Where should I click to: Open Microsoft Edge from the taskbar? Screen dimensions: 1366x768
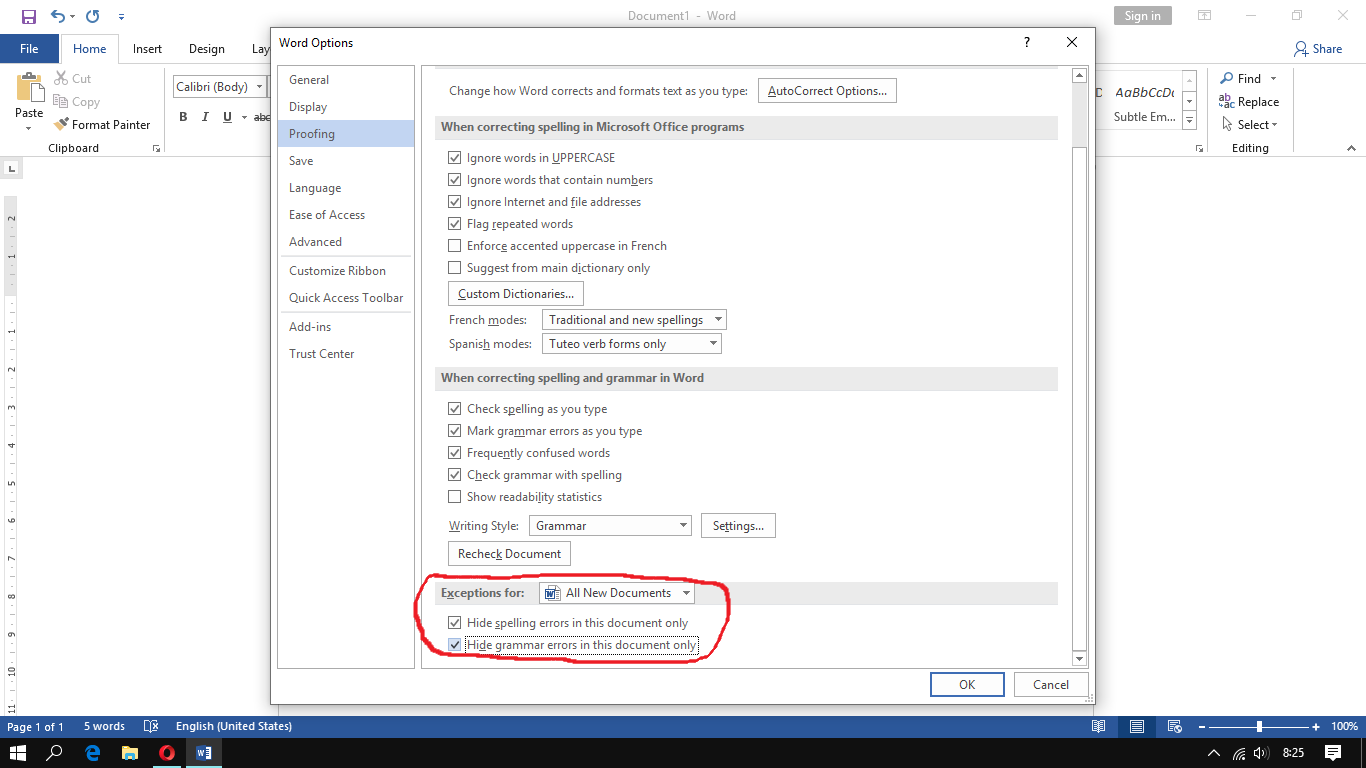pyautogui.click(x=93, y=753)
